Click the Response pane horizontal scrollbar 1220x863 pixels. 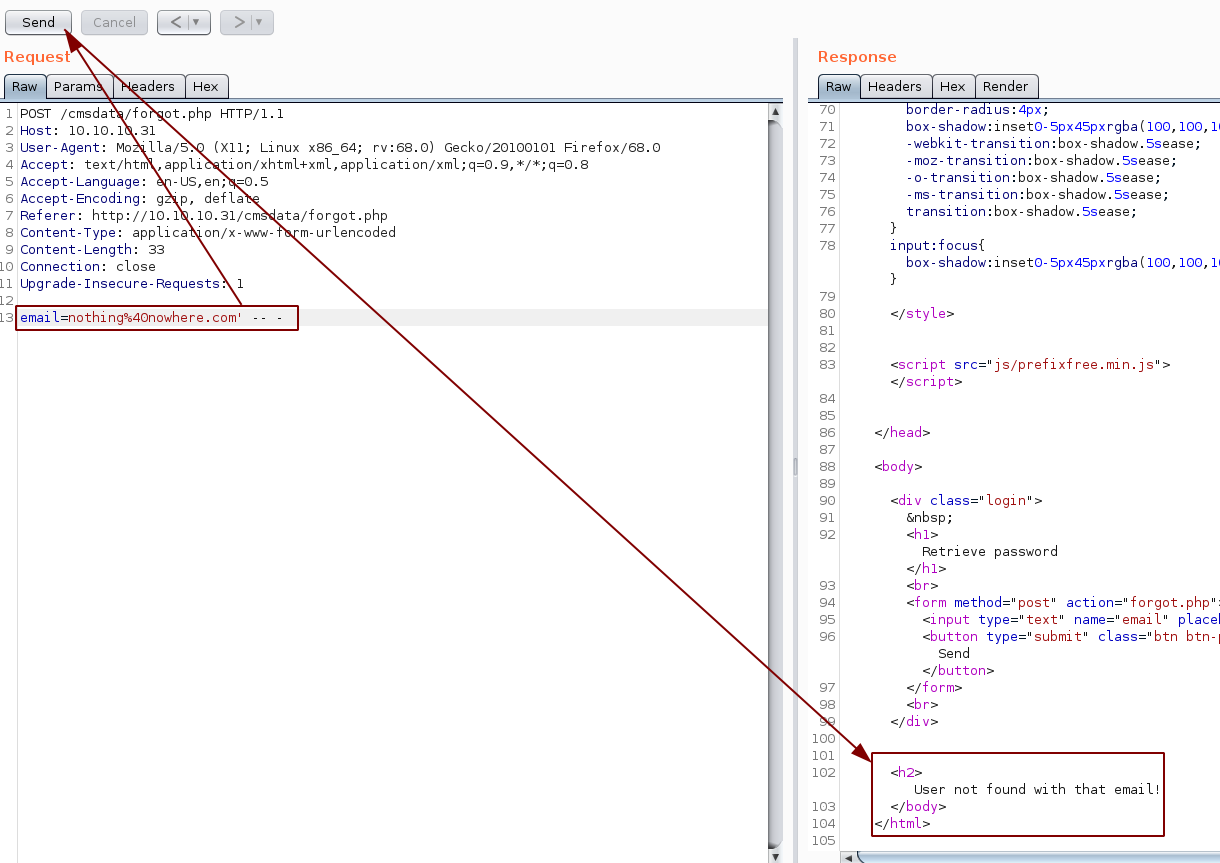[1038, 857]
